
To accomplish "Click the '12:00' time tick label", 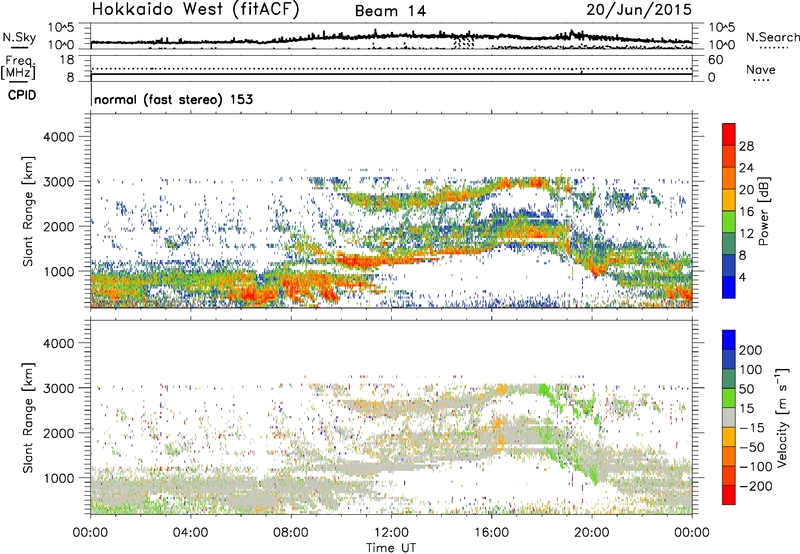I will point(391,533).
